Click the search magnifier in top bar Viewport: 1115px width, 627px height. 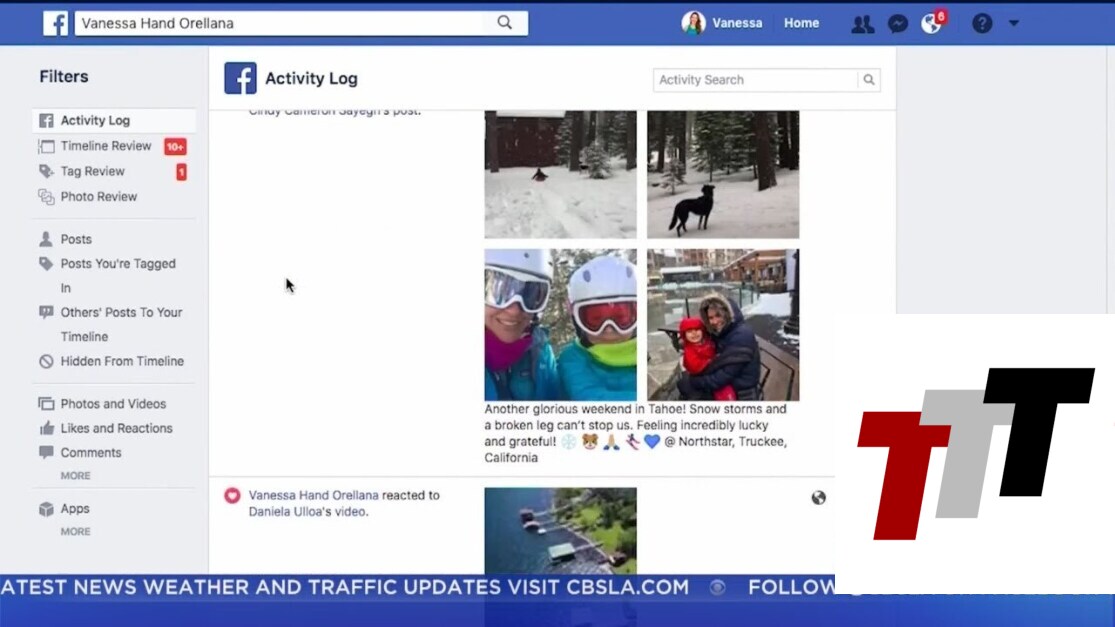click(505, 23)
